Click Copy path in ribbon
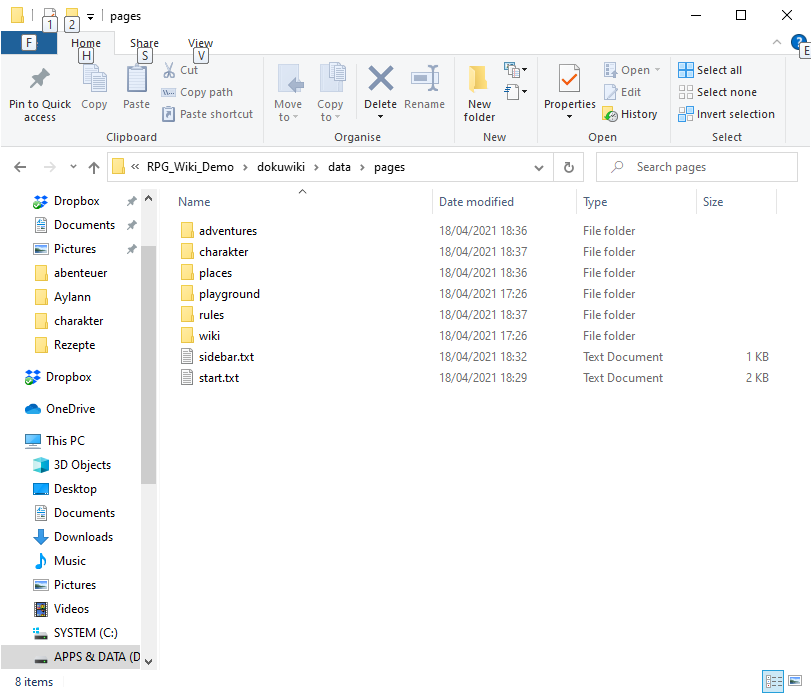 click(x=197, y=92)
